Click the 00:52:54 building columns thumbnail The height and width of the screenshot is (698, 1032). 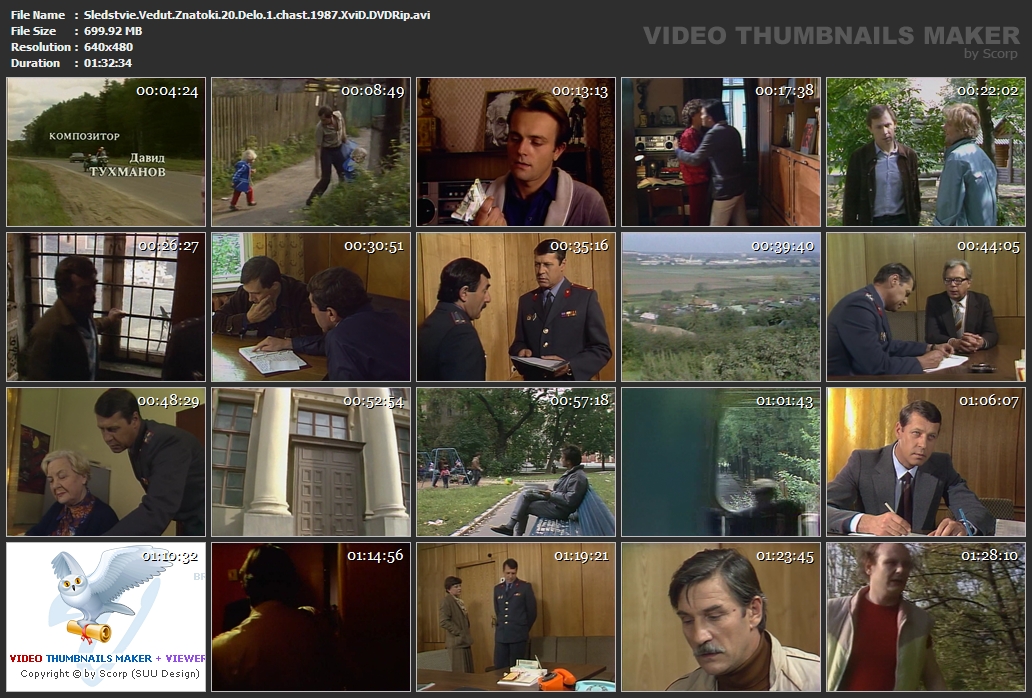(x=311, y=462)
